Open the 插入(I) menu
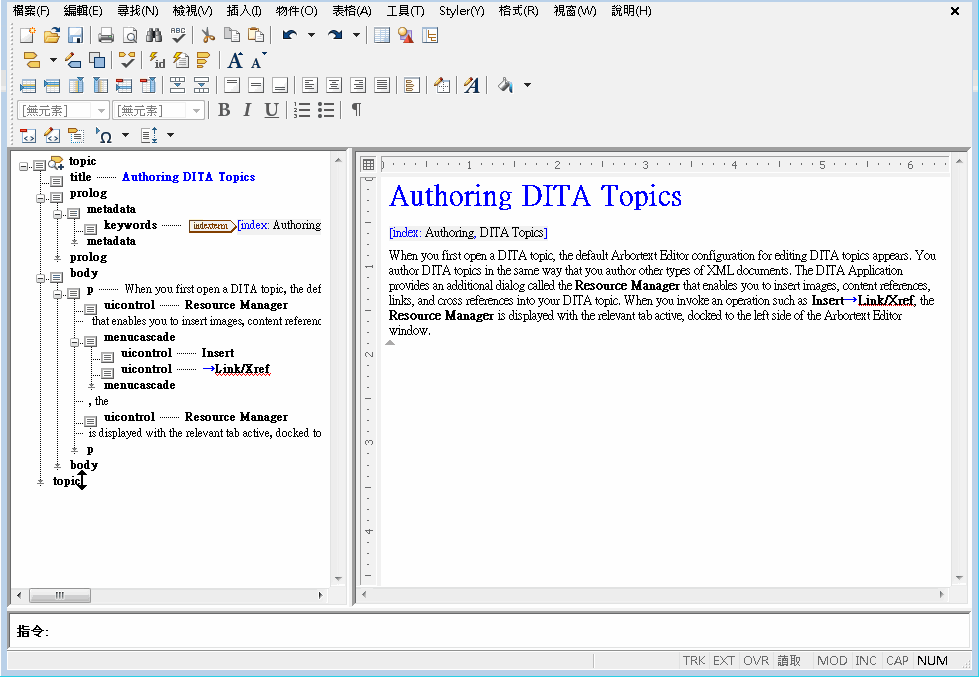This screenshot has width=979, height=677. pos(244,11)
